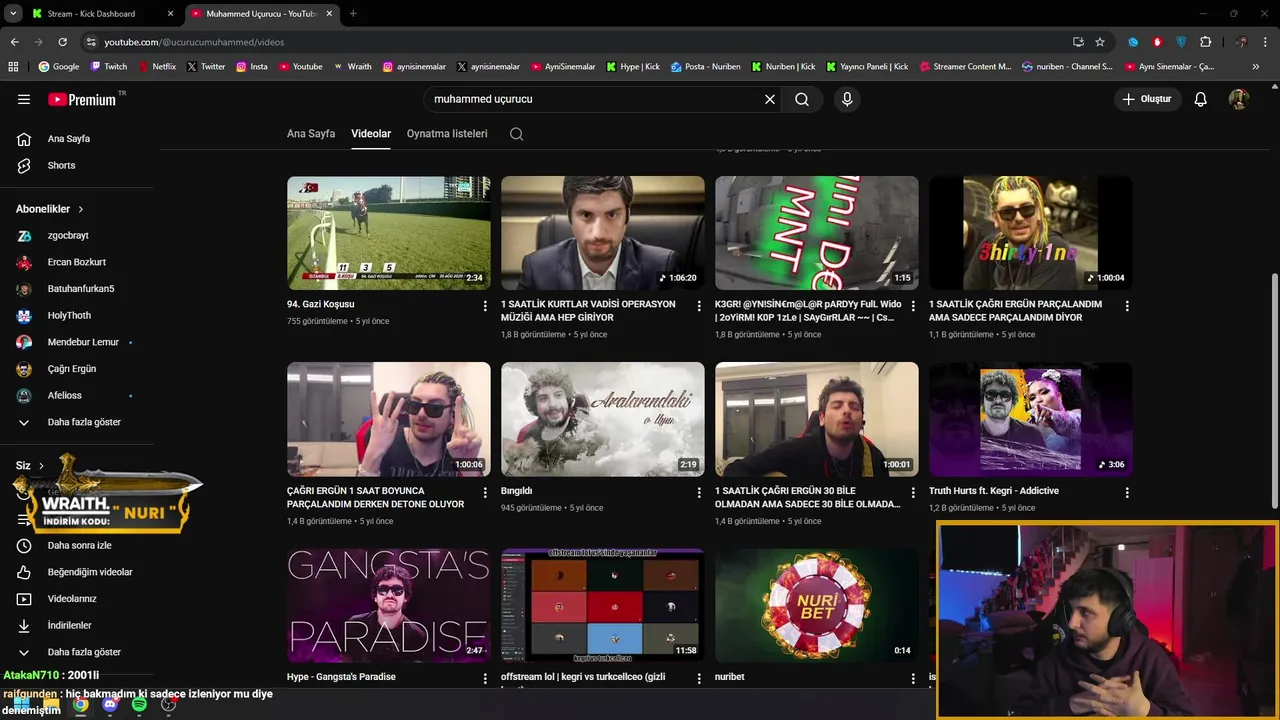This screenshot has height=720, width=1280.
Task: Click the Oluştur create button
Action: tap(1147, 99)
